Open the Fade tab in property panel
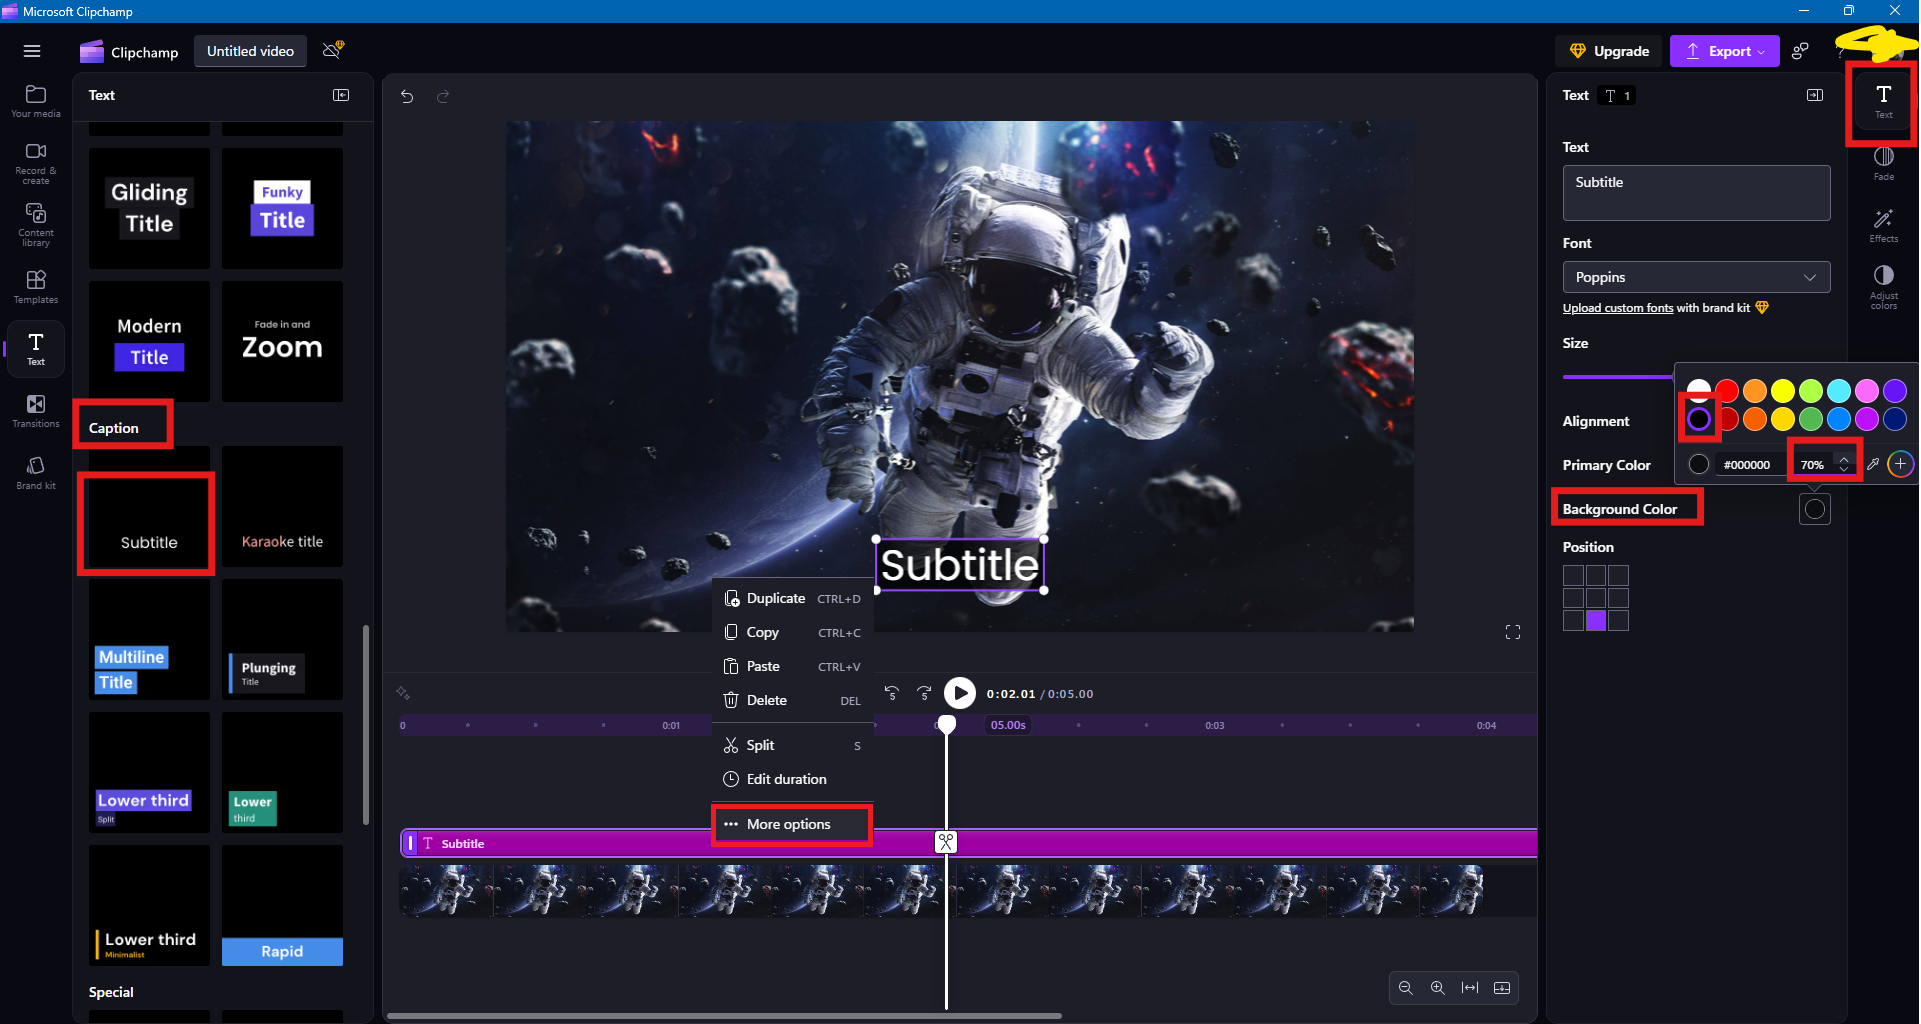Viewport: 1921px width, 1024px height. 1884,164
